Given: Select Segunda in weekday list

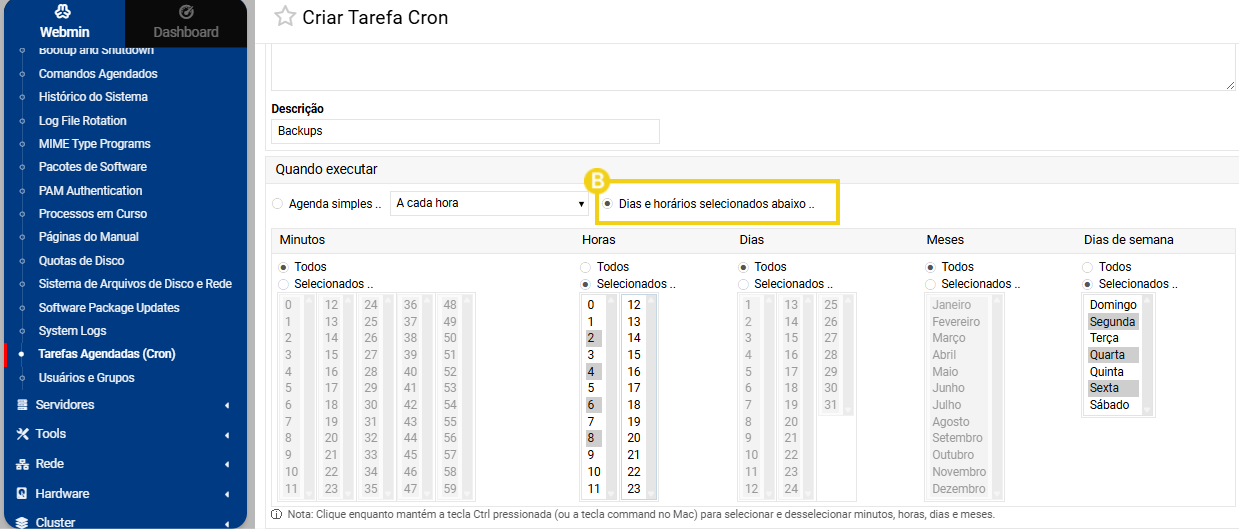Looking at the screenshot, I should point(1113,322).
